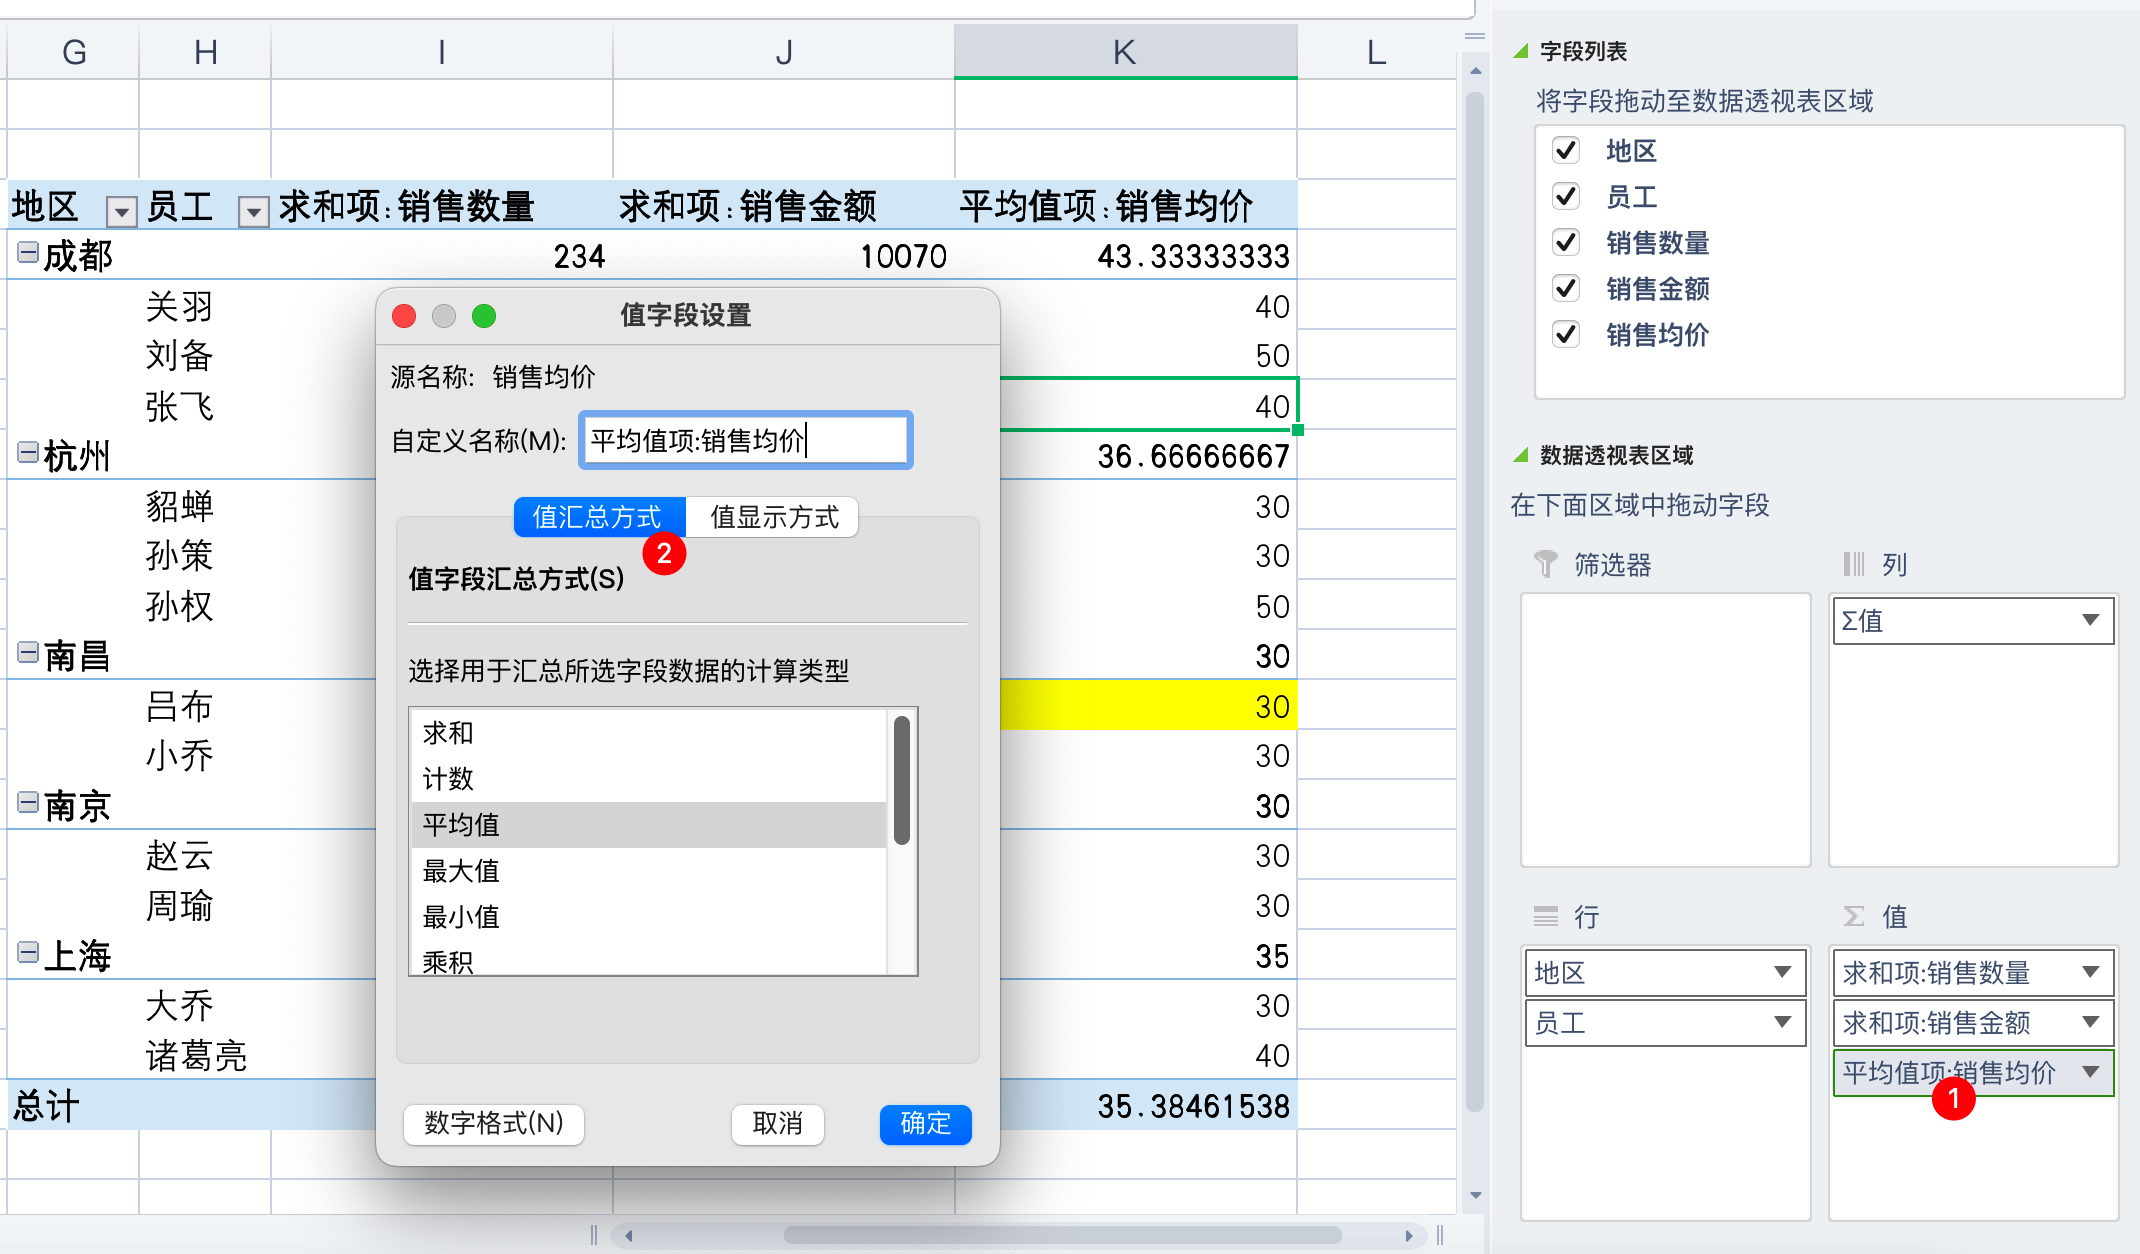Toggle the 销售均价 field checkbox
Screen dimensions: 2140x1254
point(1566,335)
